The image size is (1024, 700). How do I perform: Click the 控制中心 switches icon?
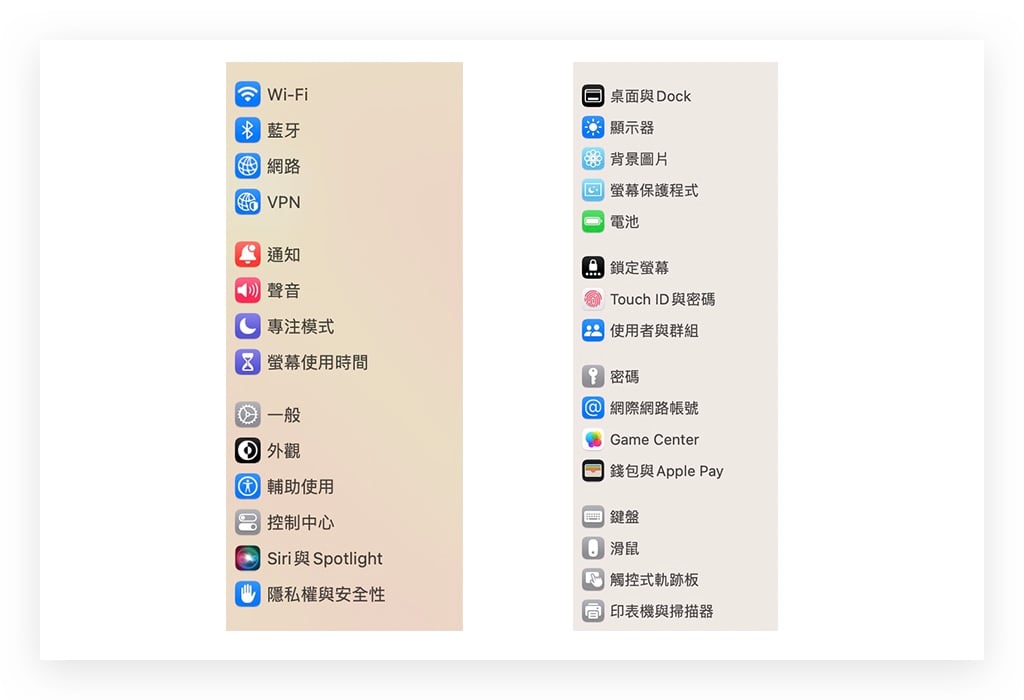click(248, 522)
